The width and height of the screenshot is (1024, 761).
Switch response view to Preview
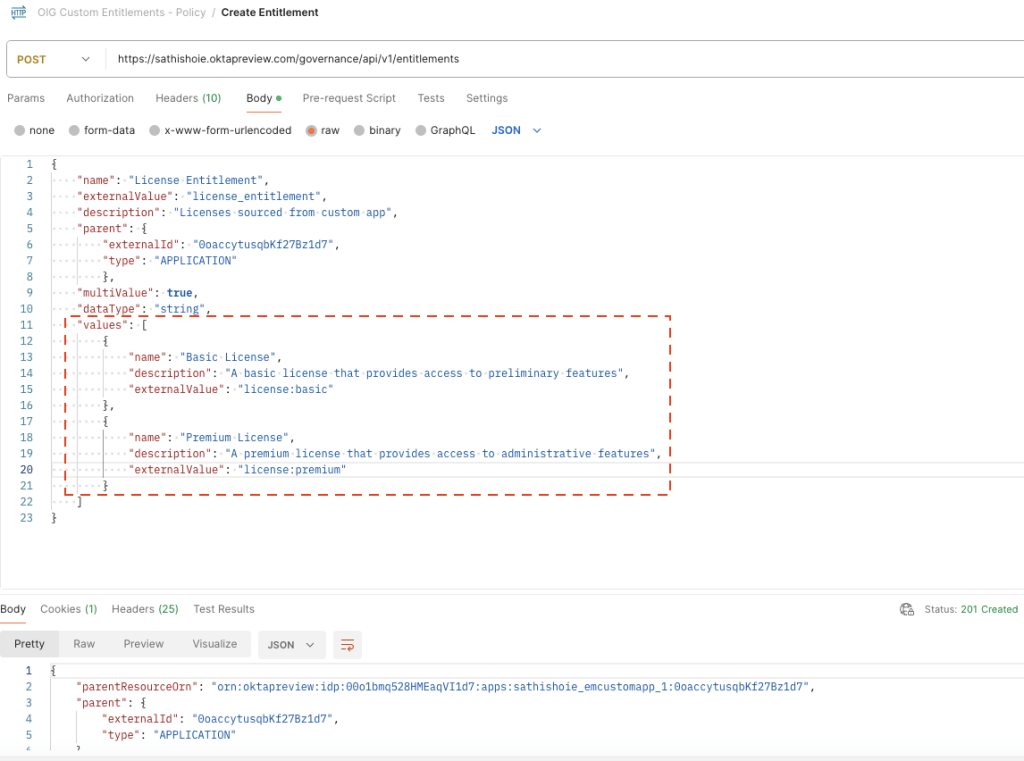144,644
